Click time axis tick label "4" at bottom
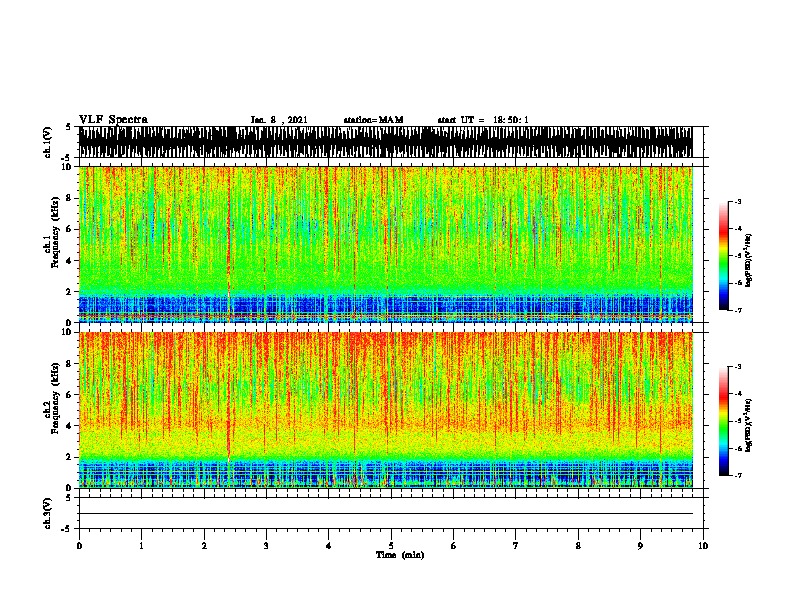Viewport: 792px width, 612px height. point(328,546)
